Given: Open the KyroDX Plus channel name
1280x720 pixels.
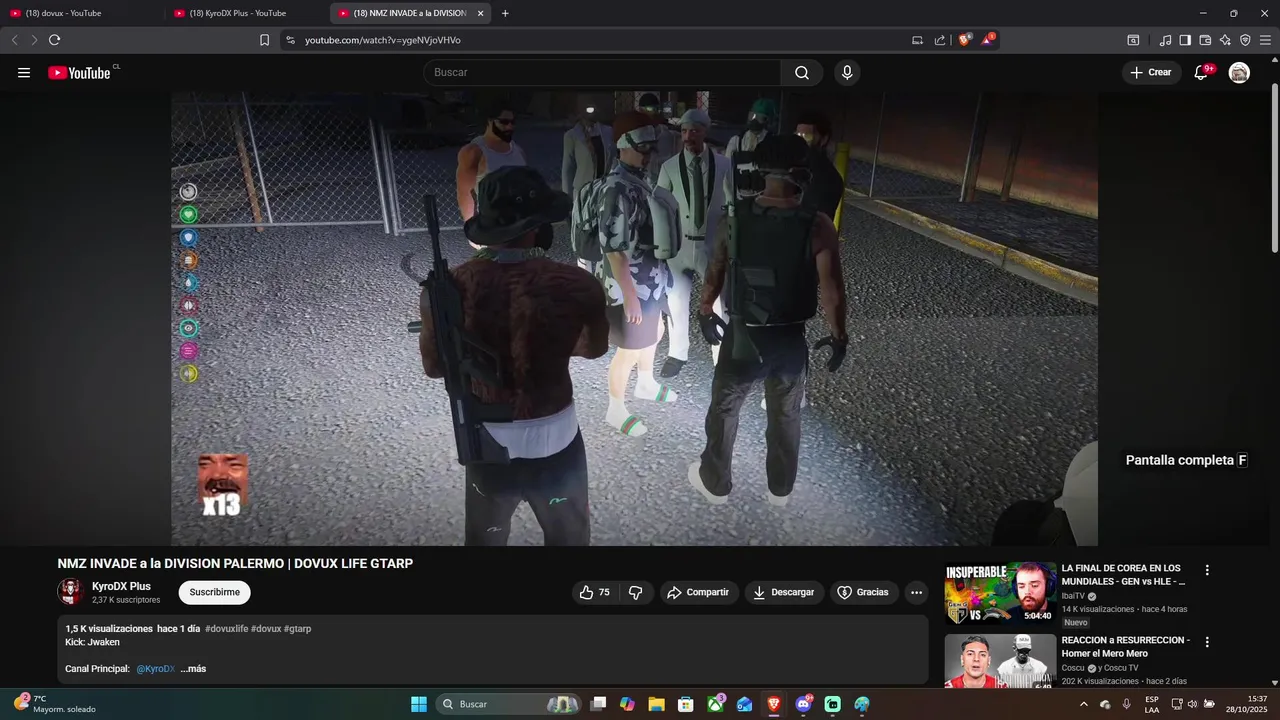Looking at the screenshot, I should [x=121, y=586].
